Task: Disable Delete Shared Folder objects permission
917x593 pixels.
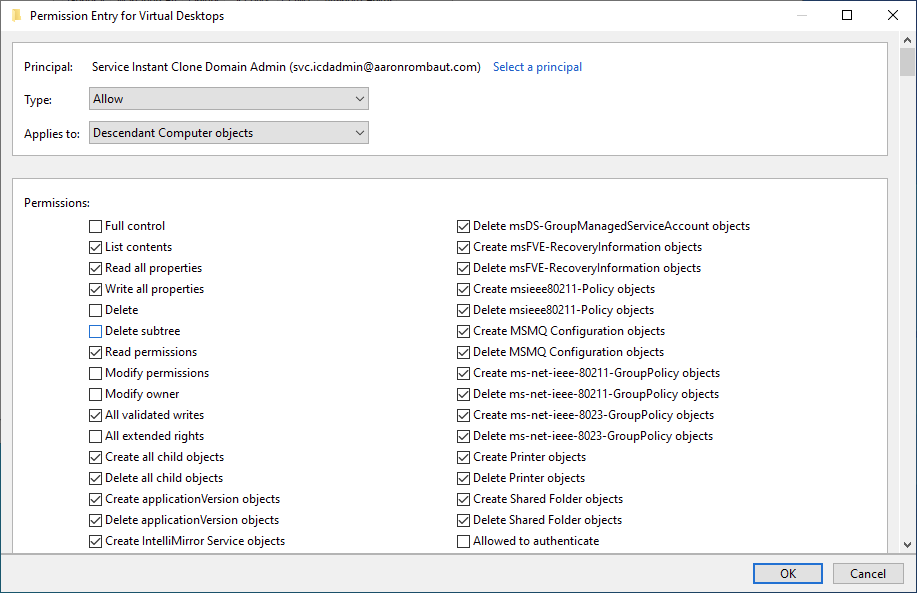Action: click(x=464, y=520)
